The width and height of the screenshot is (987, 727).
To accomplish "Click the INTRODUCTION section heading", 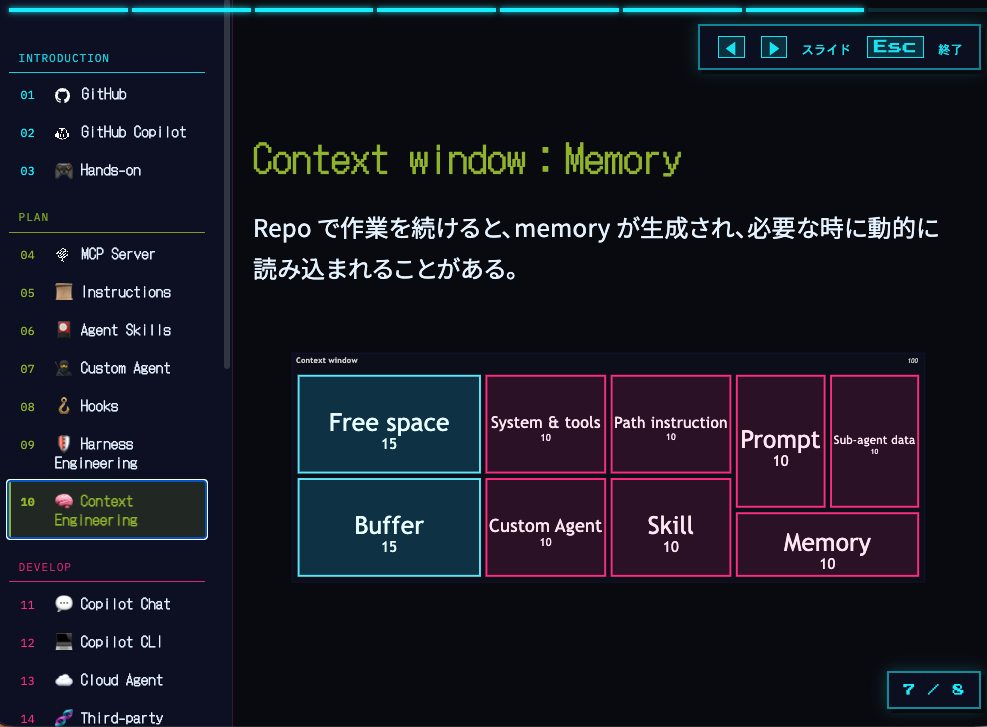I will click(64, 59).
